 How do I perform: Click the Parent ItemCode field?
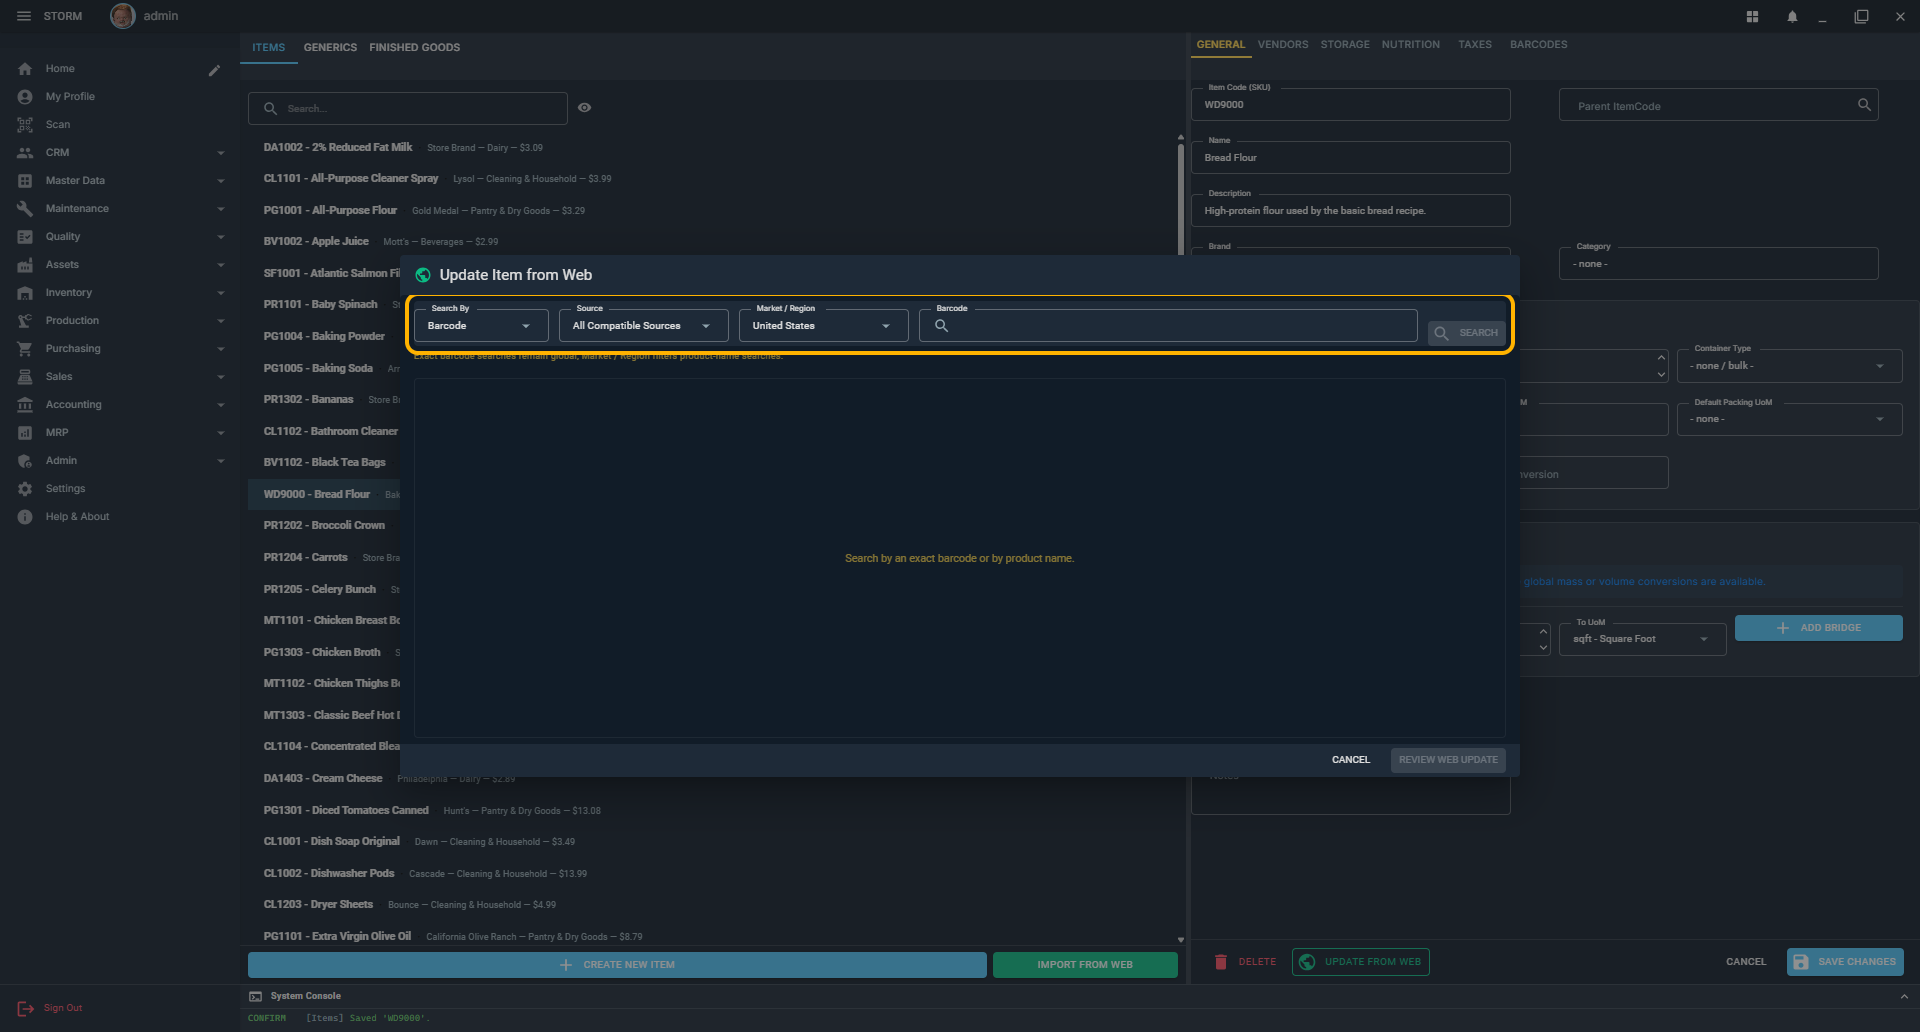point(1718,105)
